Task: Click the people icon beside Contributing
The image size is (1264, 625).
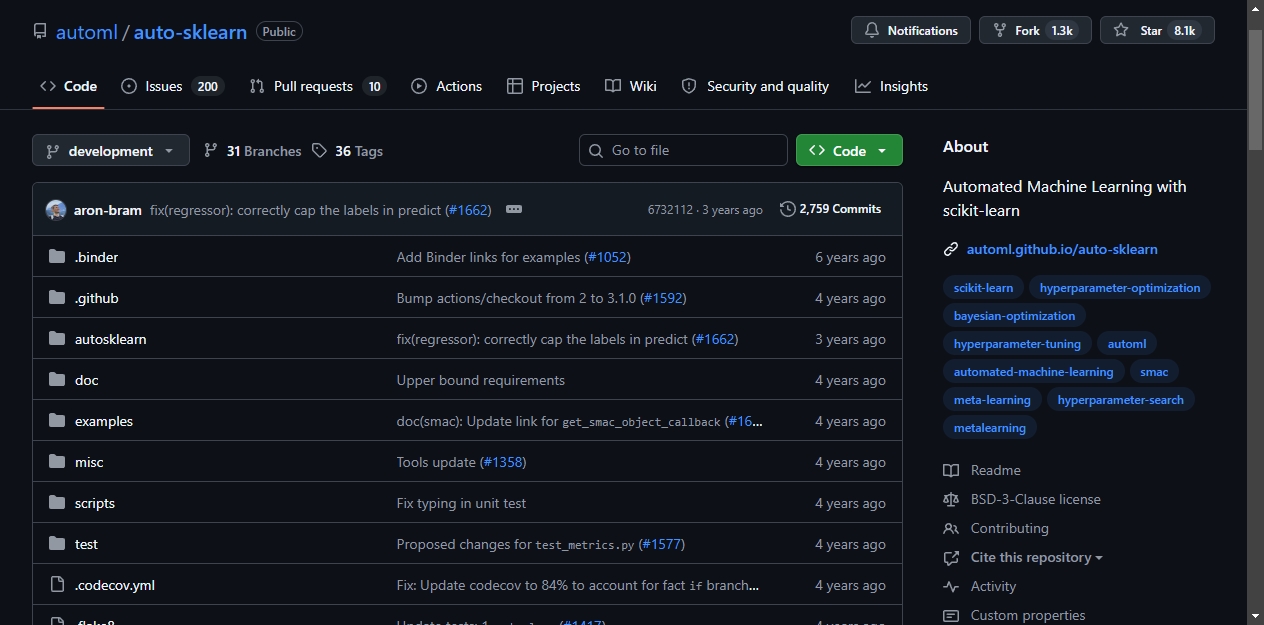Action: (x=951, y=528)
